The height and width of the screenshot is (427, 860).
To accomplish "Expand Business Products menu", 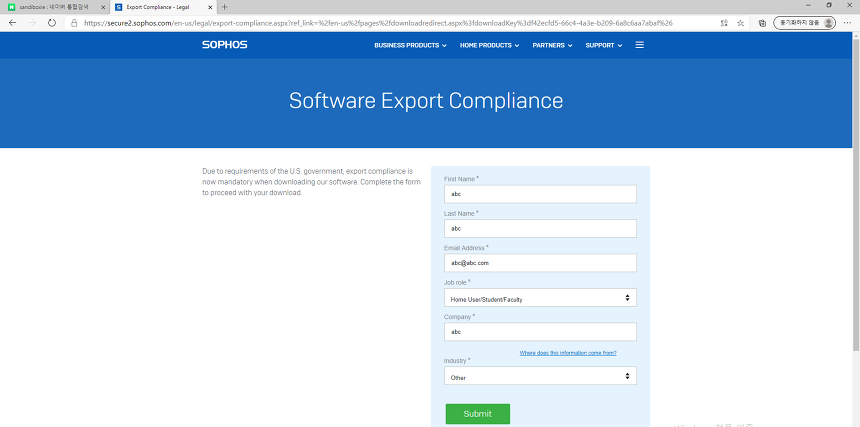I will pyautogui.click(x=410, y=45).
